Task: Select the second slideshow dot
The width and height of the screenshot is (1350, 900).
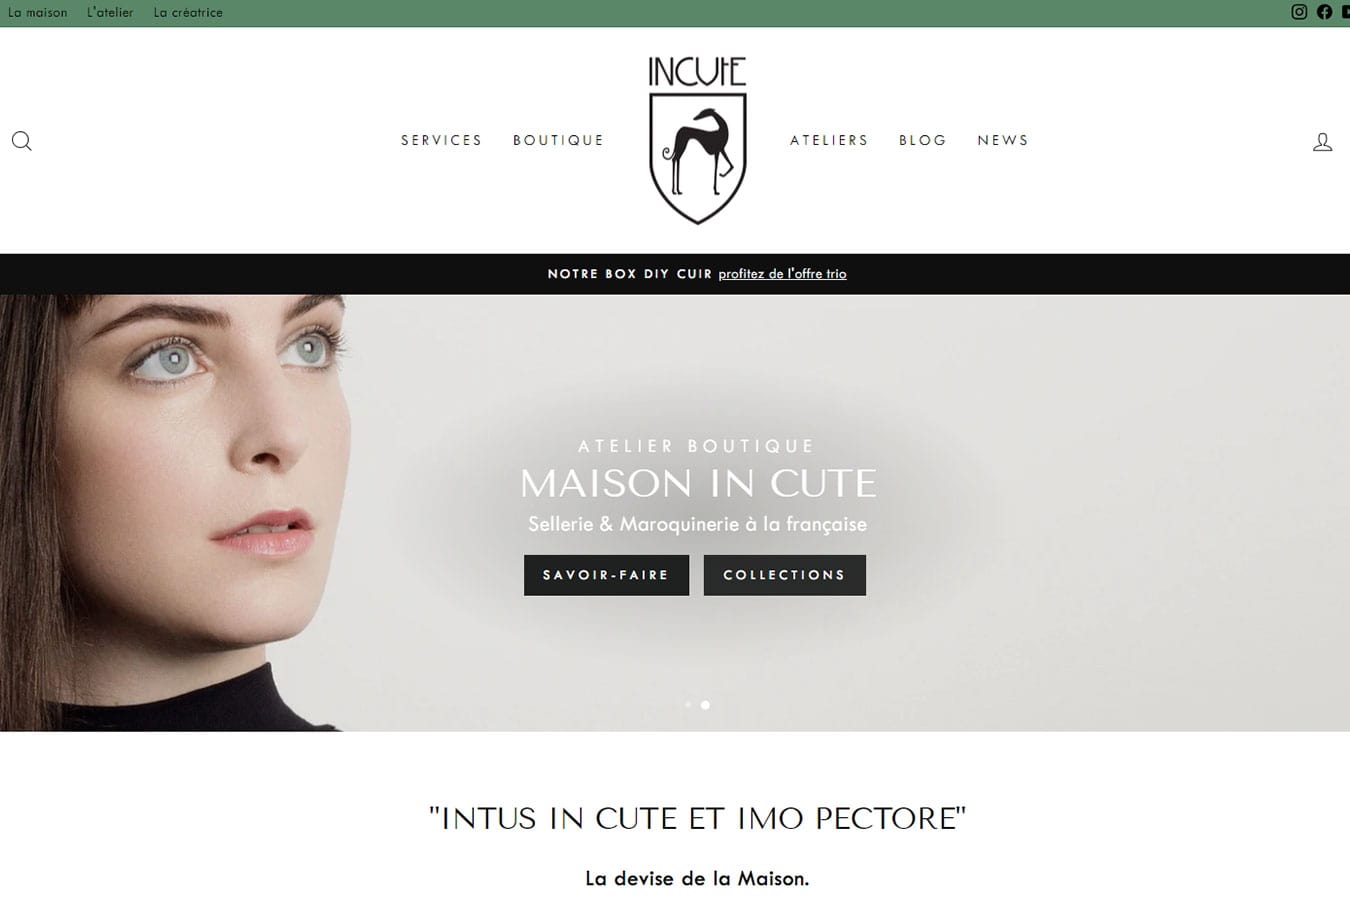Action: (705, 705)
